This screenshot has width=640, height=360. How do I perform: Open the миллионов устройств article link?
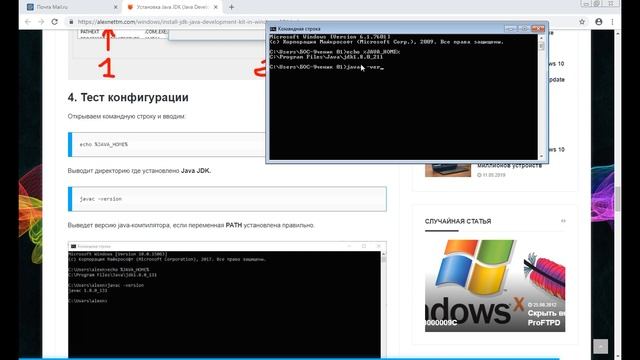[509, 165]
